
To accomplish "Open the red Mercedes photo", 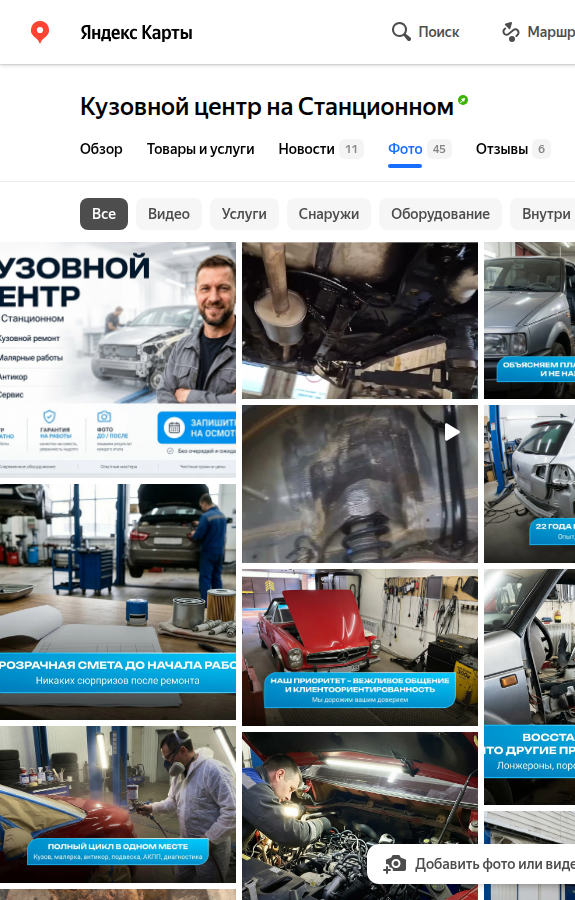I will [x=360, y=647].
